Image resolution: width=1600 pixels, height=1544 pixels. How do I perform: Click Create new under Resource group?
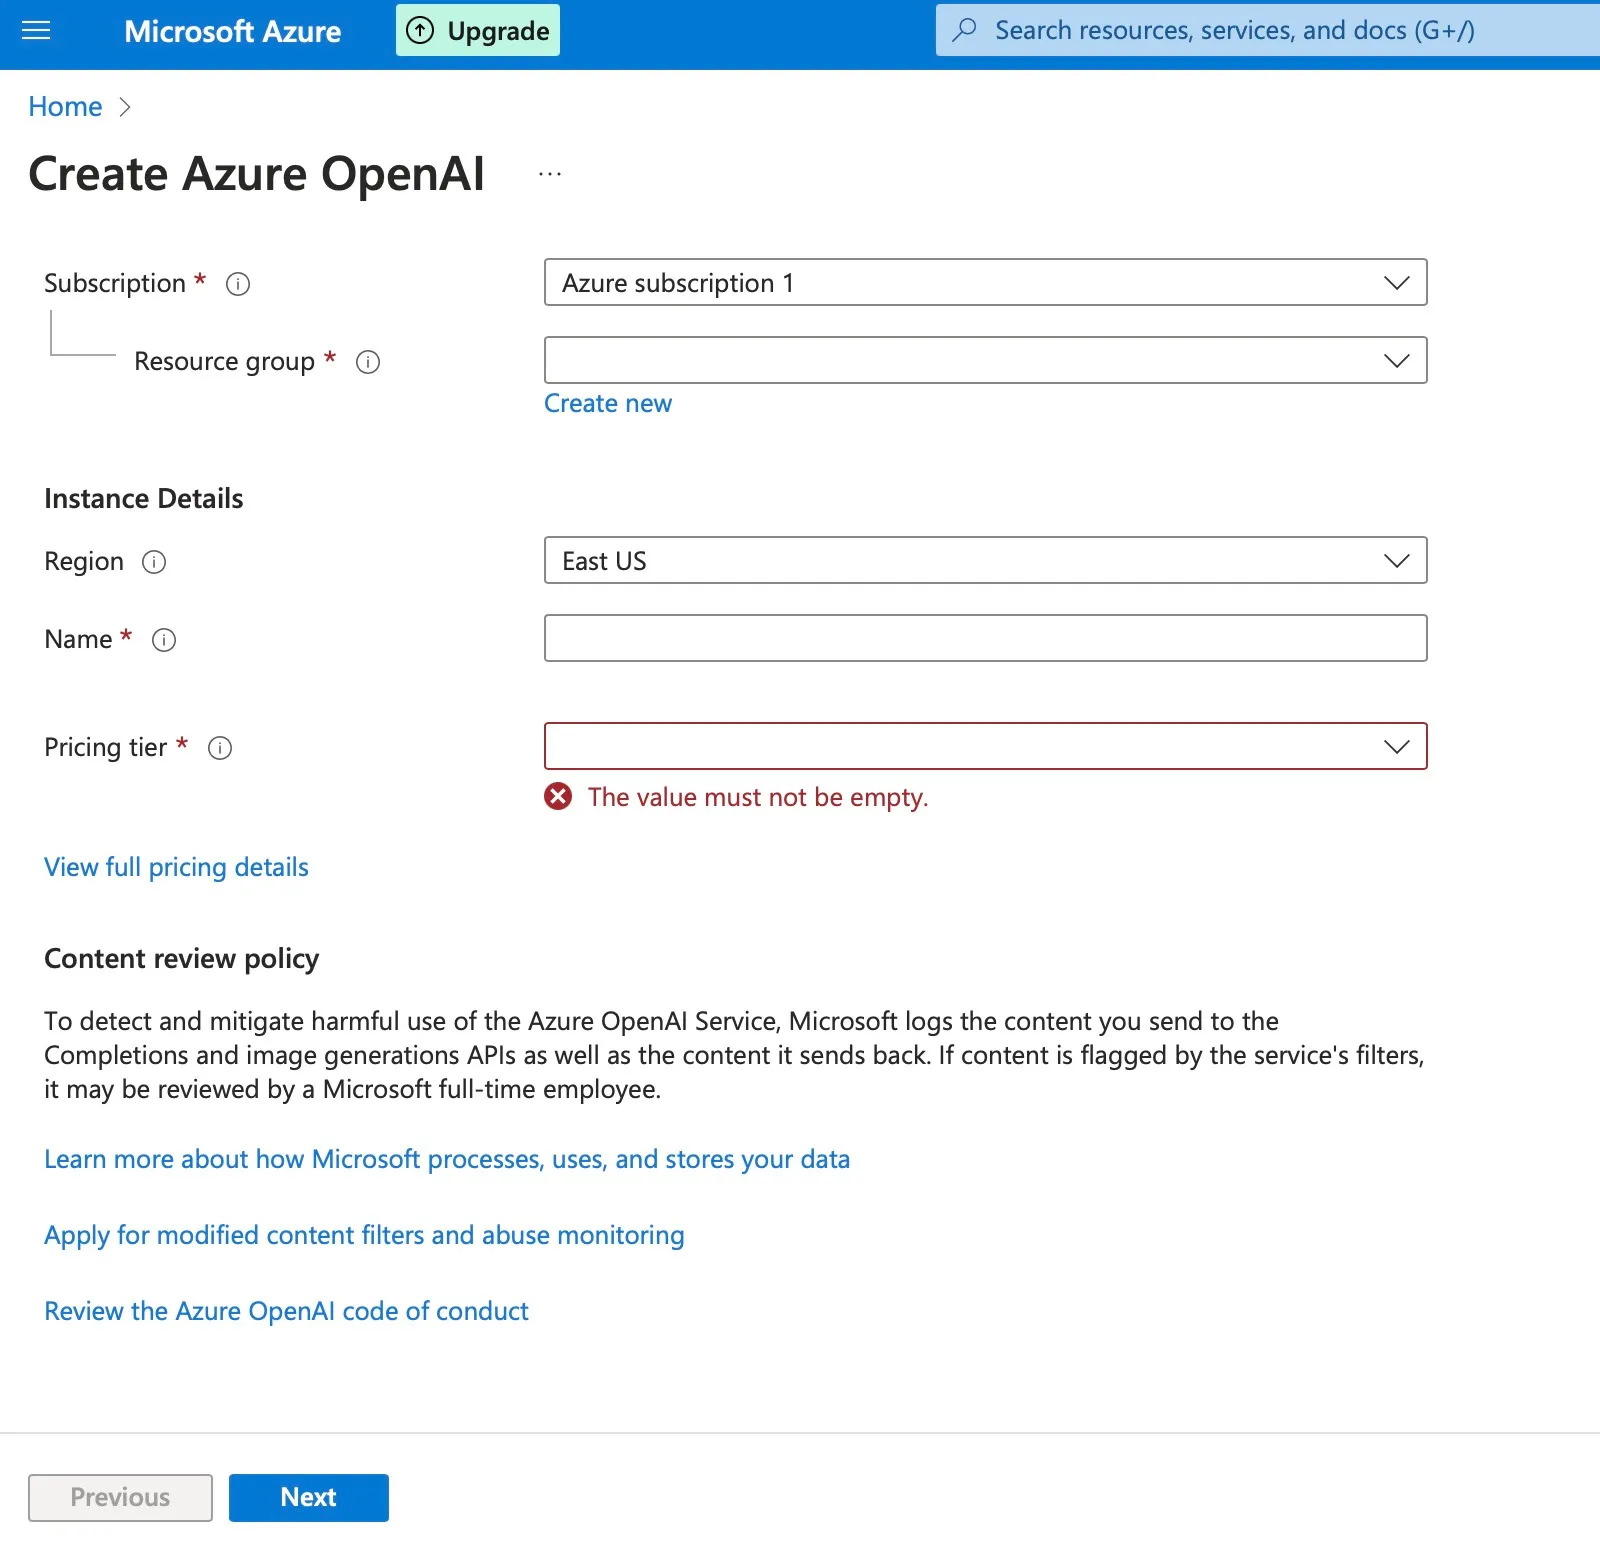click(x=608, y=403)
